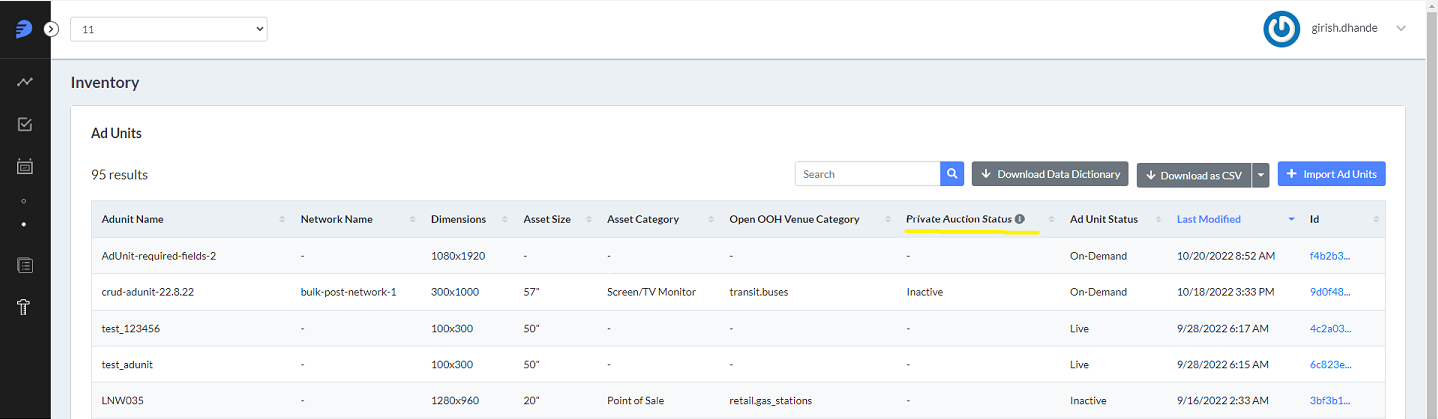
Task: Focus the Search input field
Action: coord(868,174)
